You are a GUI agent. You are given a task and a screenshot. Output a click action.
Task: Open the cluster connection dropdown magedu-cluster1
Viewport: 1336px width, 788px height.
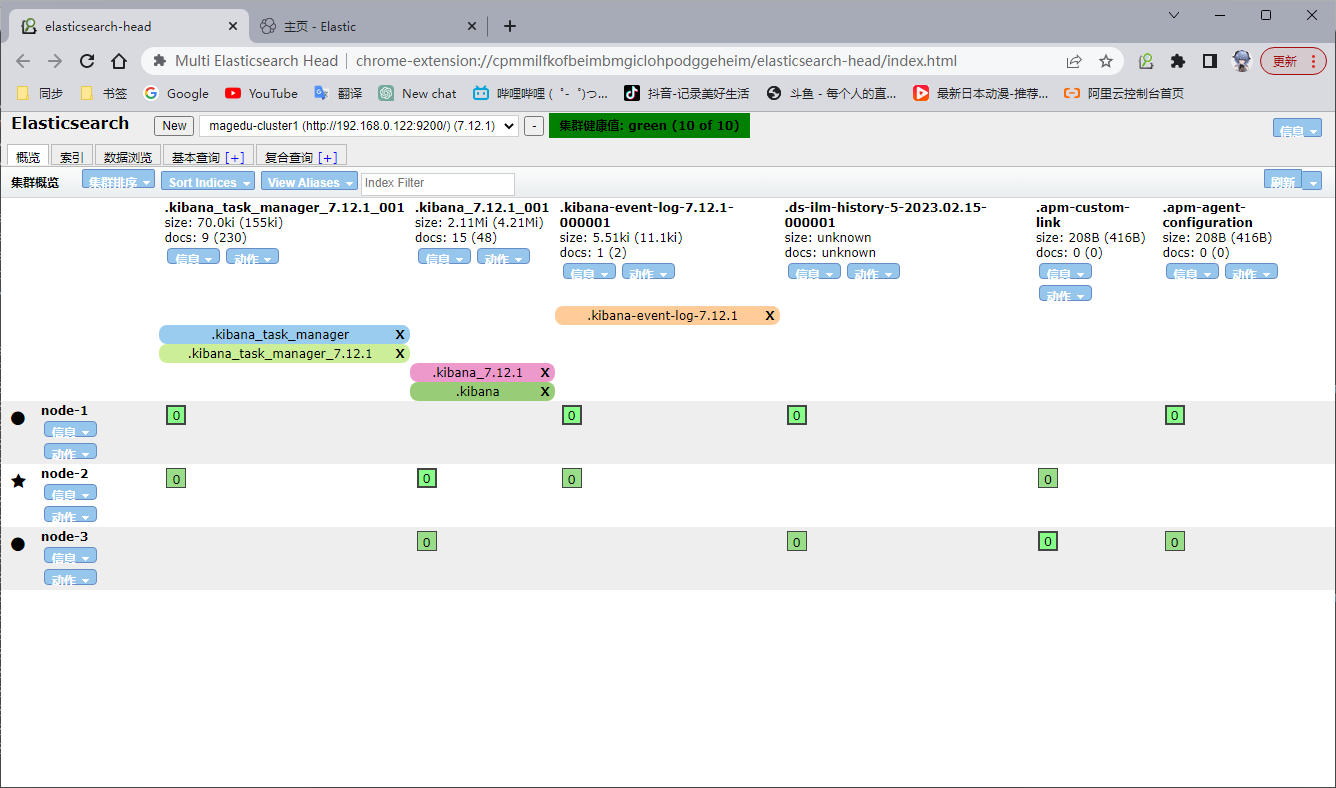pyautogui.click(x=359, y=125)
